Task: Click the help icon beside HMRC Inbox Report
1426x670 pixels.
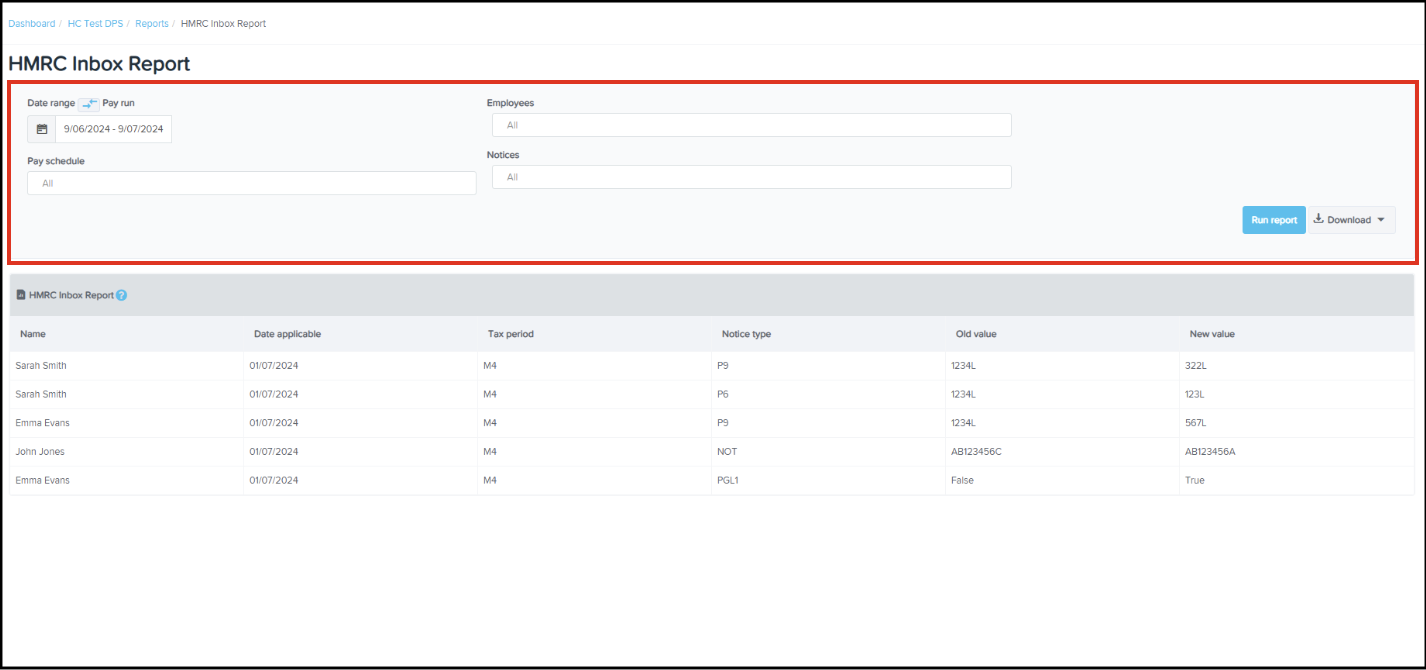Action: [x=122, y=296]
